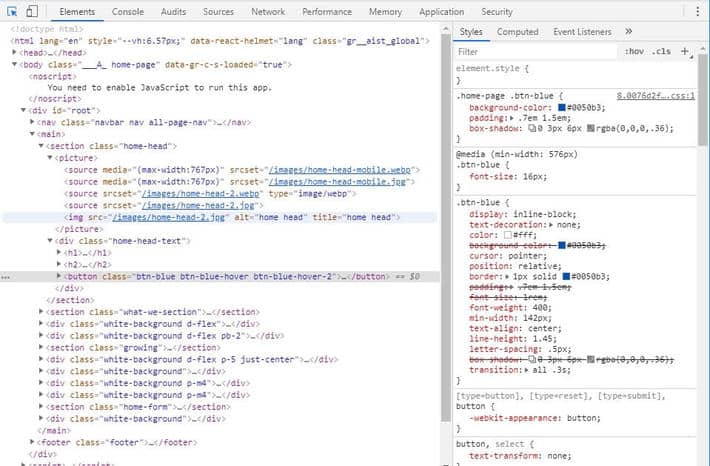Screen dimensions: 710x466
Task: Open the Application tab
Action: pyautogui.click(x=441, y=12)
